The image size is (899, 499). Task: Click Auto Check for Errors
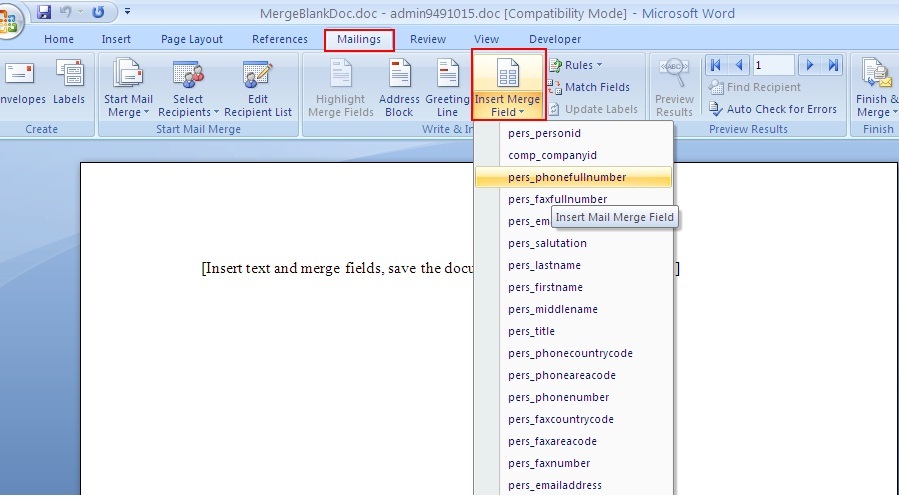coord(772,109)
